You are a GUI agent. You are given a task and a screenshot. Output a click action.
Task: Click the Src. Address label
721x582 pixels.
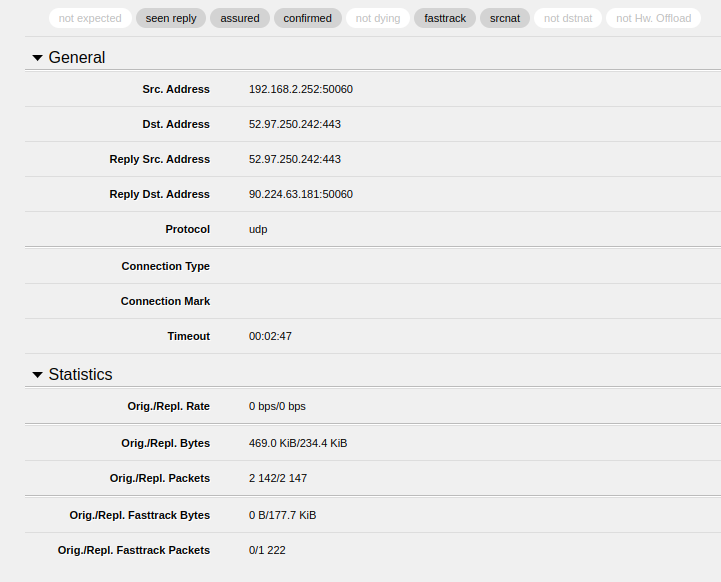tap(176, 89)
